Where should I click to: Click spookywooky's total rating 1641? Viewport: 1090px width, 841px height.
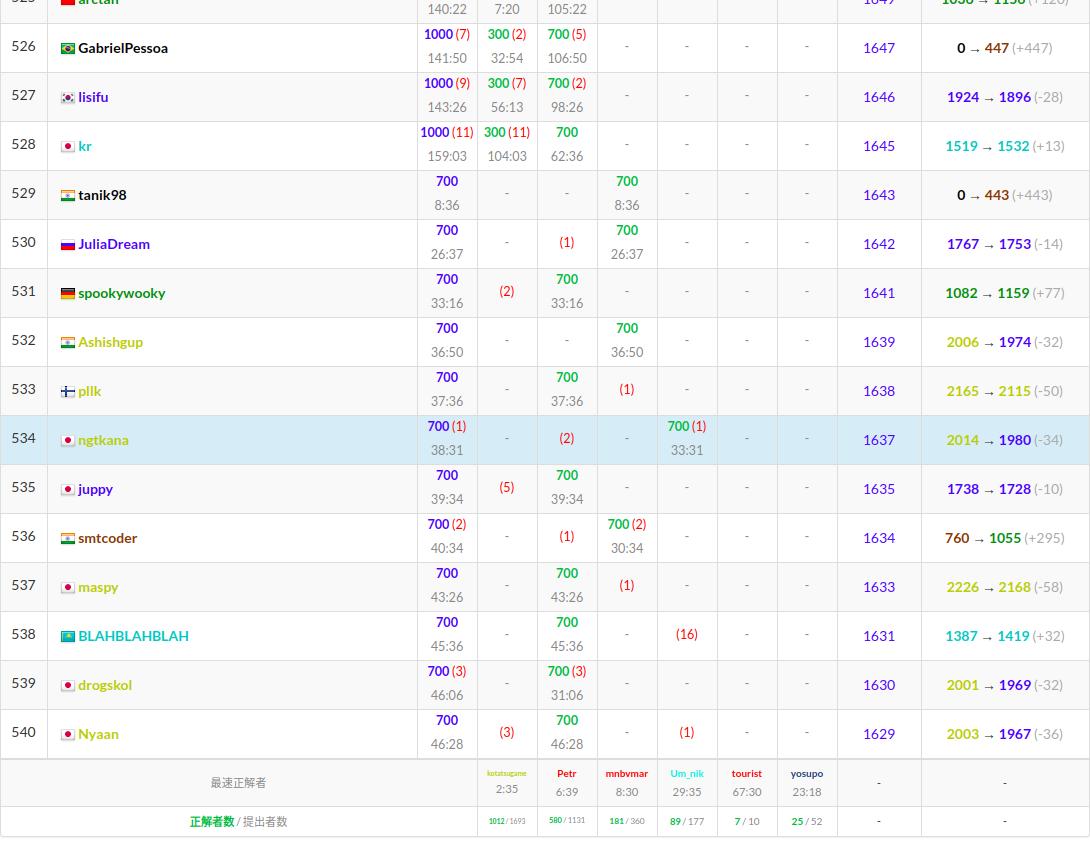coord(879,292)
